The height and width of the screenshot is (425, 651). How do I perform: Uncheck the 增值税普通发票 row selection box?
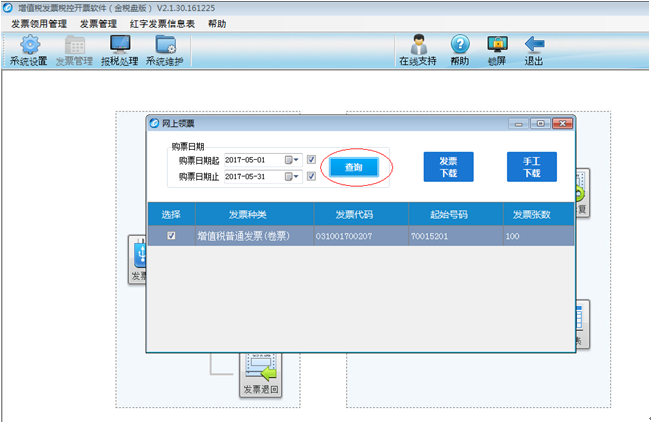[172, 236]
